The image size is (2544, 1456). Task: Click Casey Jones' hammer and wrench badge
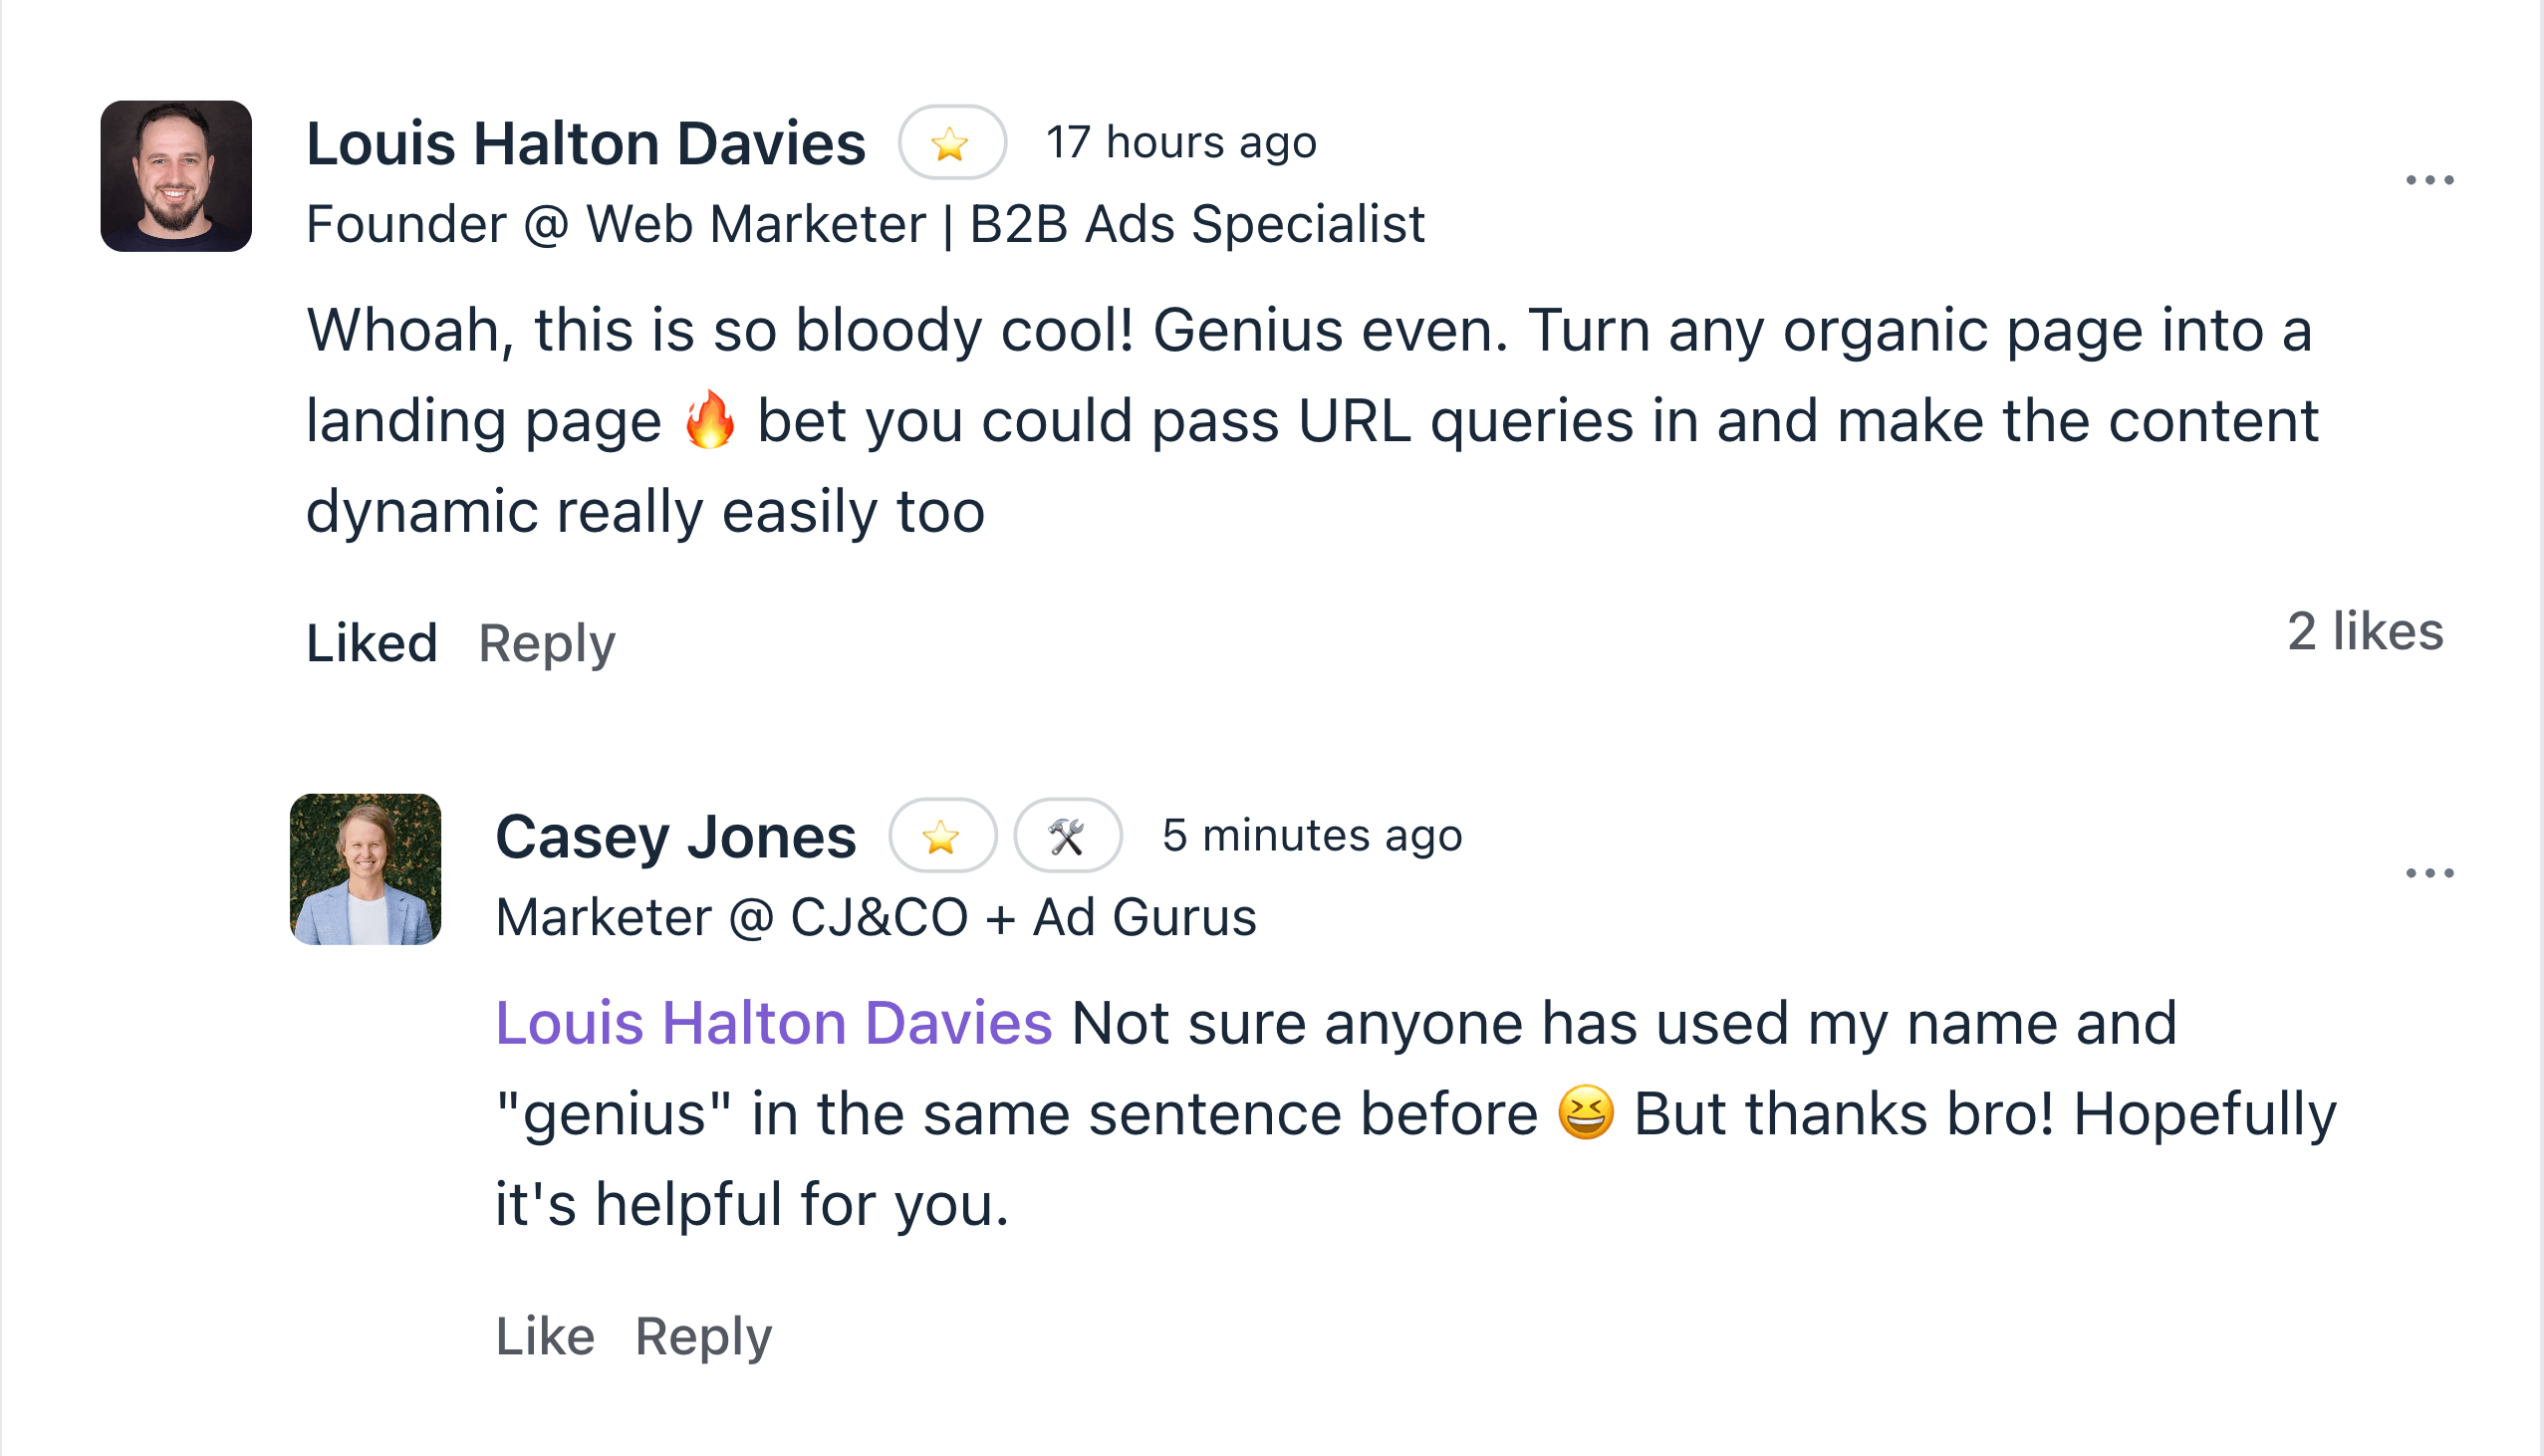pos(1067,836)
